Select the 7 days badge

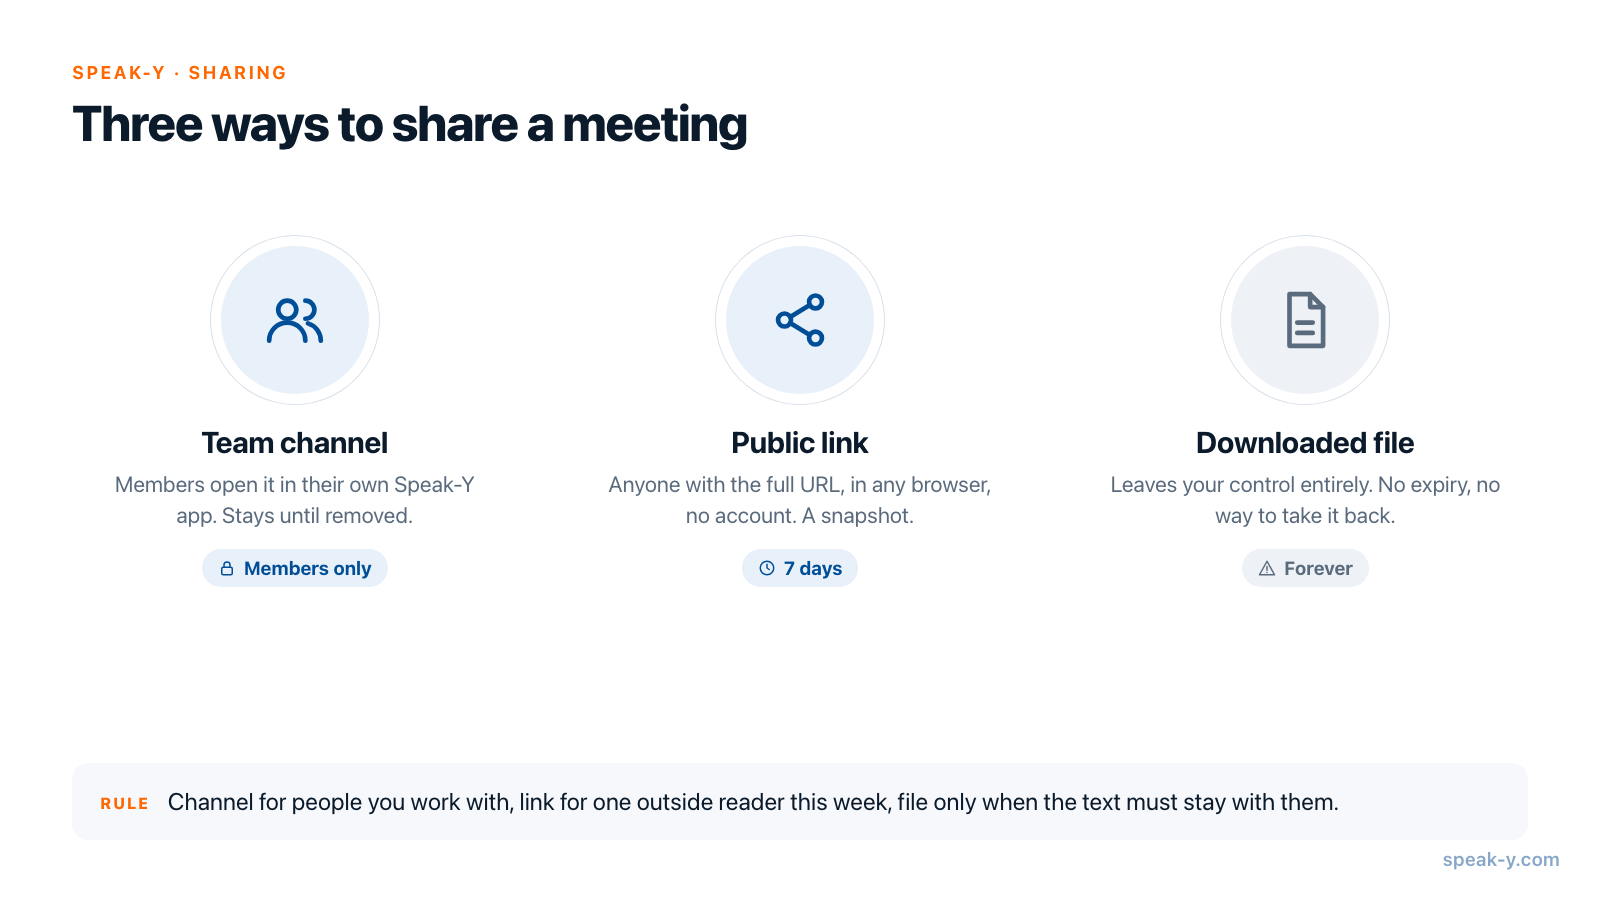(800, 568)
